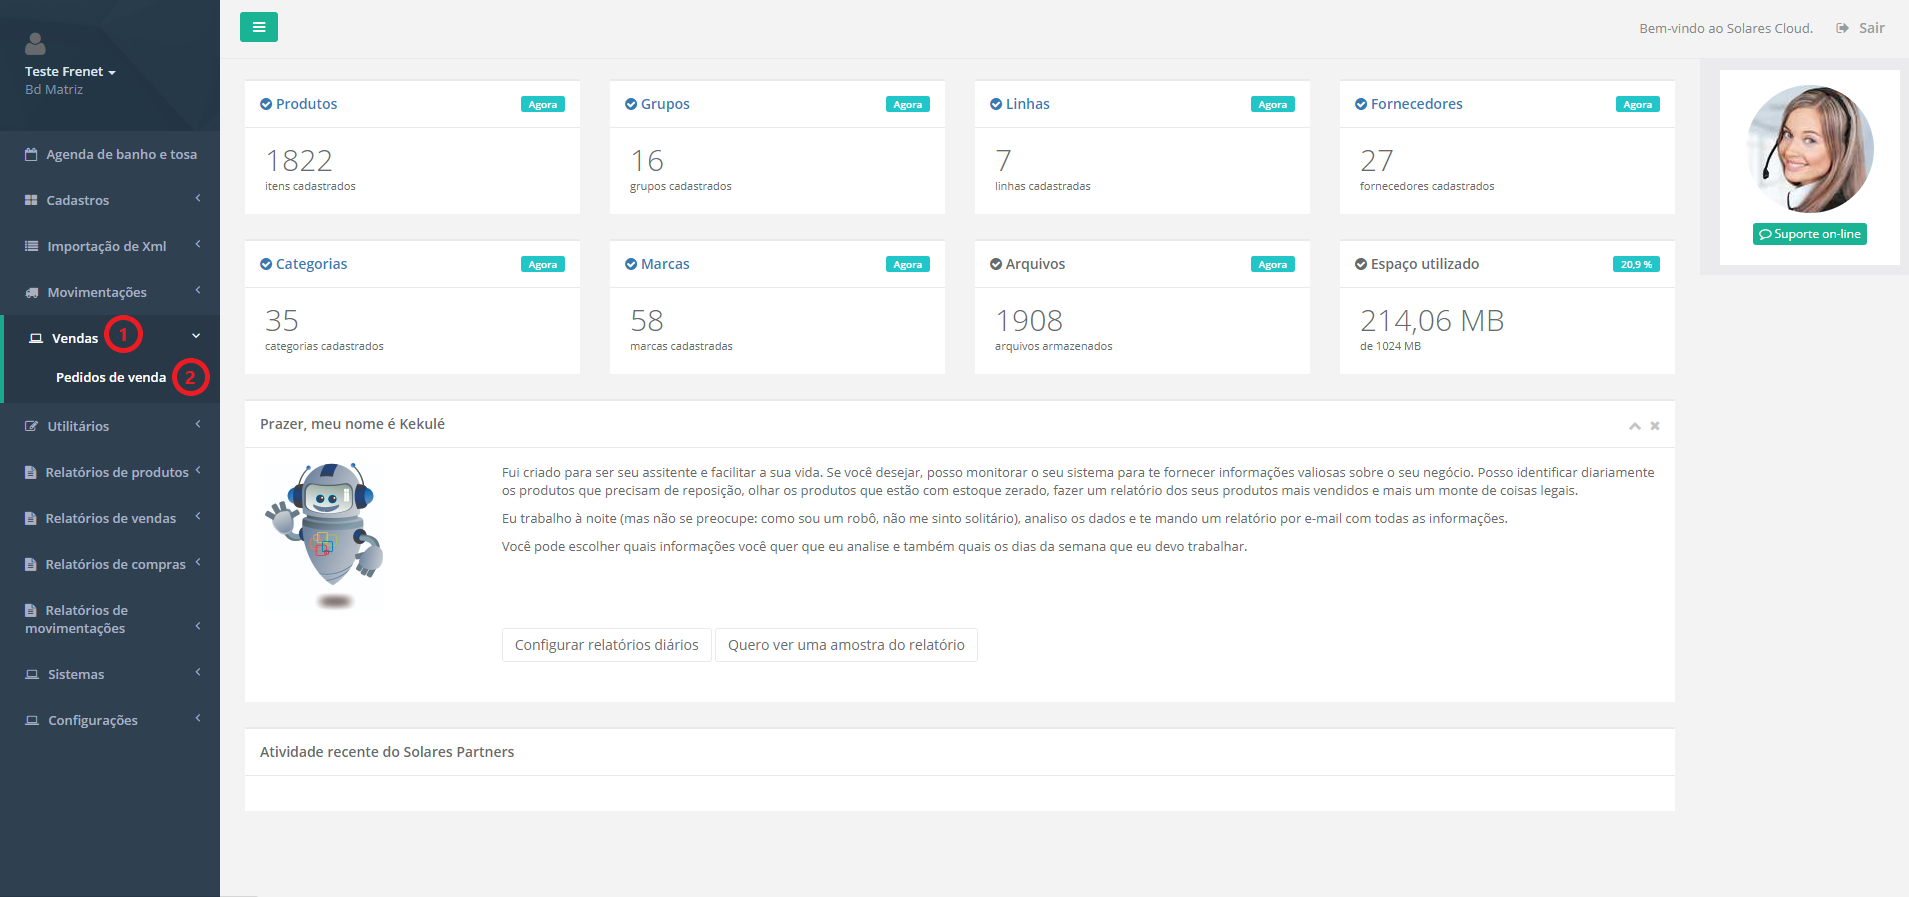Close the Kekulé panel with the X icon

click(x=1655, y=426)
